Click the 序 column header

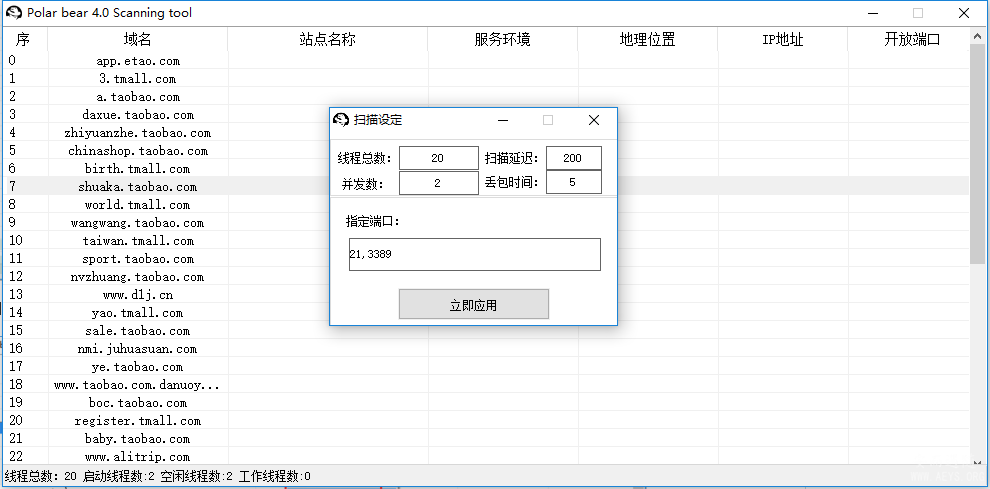pos(23,40)
